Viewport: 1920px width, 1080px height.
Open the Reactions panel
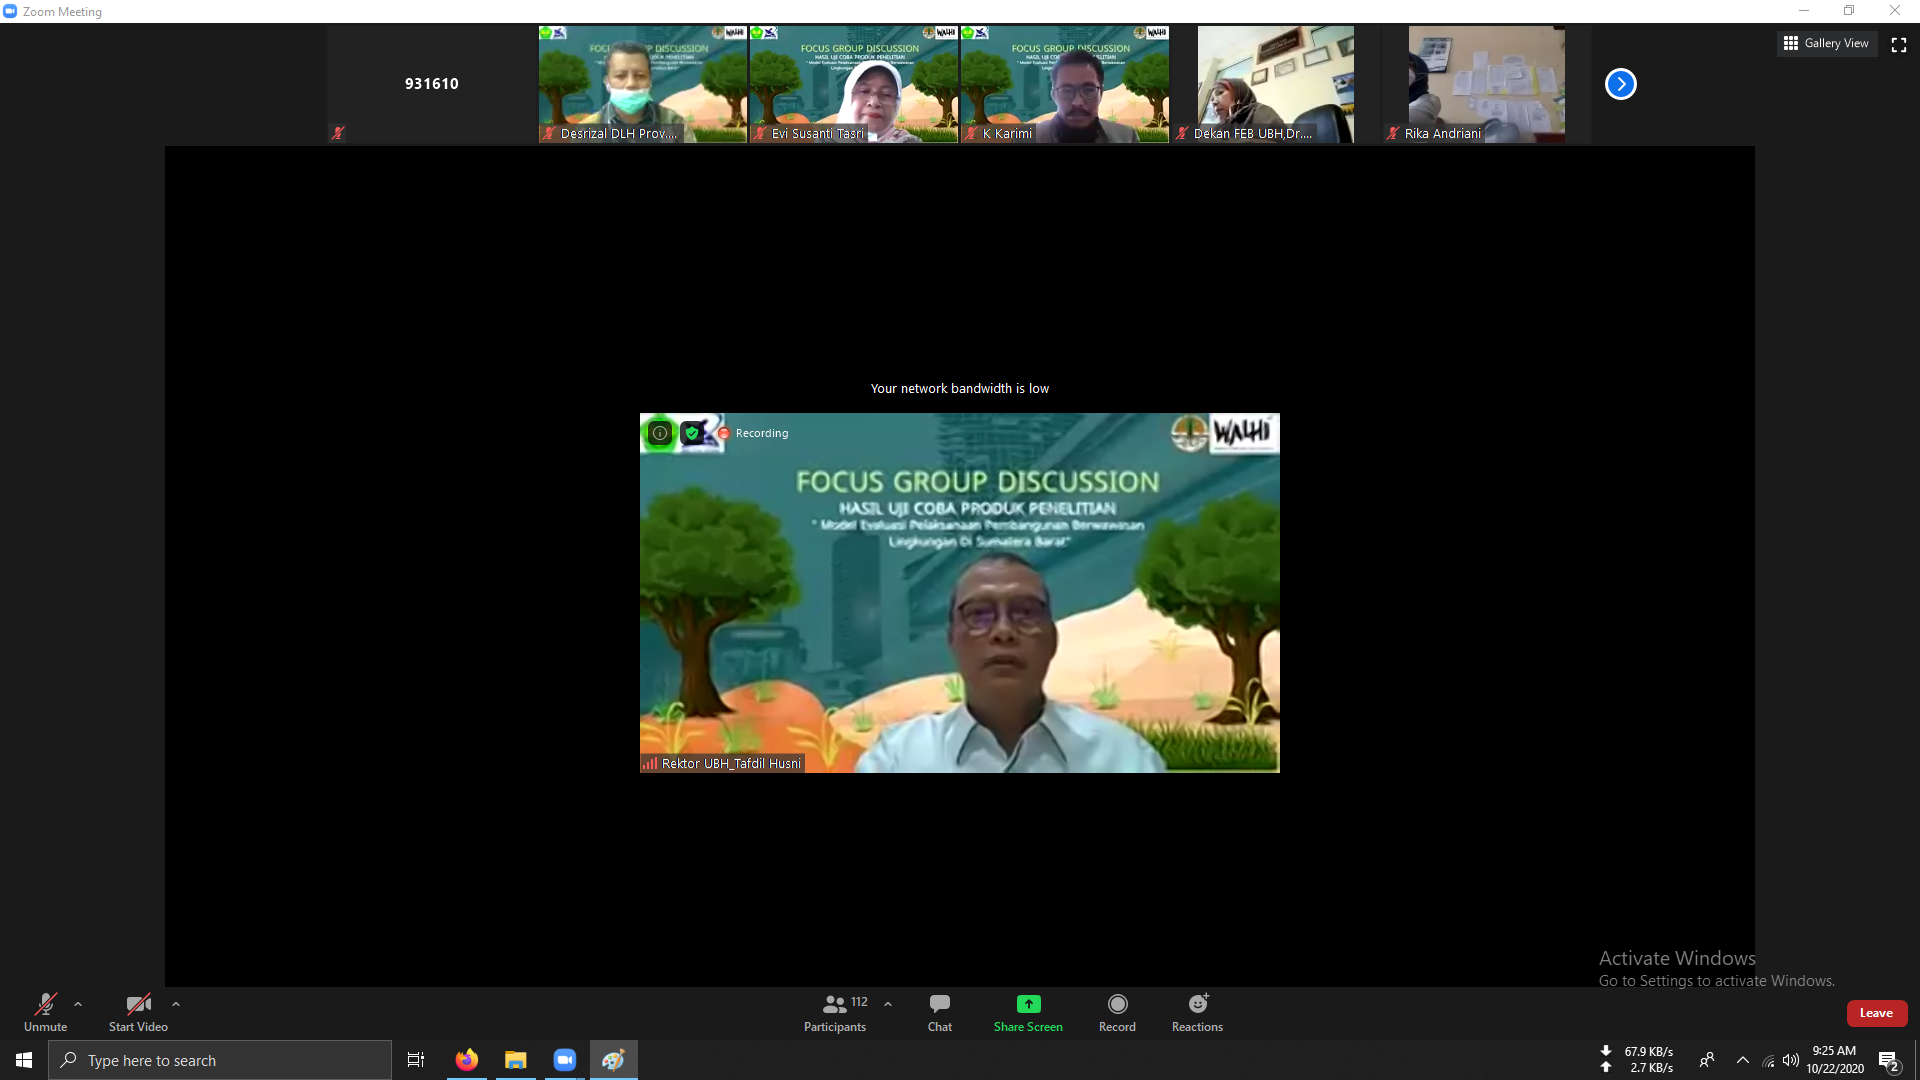[x=1197, y=1012]
